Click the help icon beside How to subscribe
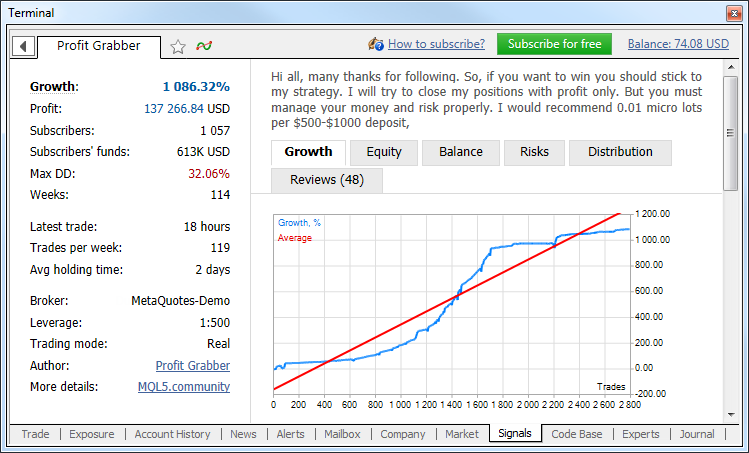 pyautogui.click(x=376, y=44)
